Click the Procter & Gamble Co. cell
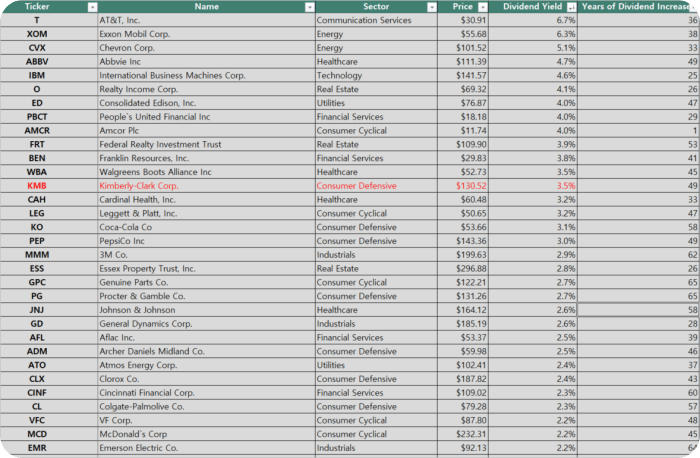700x458 pixels. [206, 297]
